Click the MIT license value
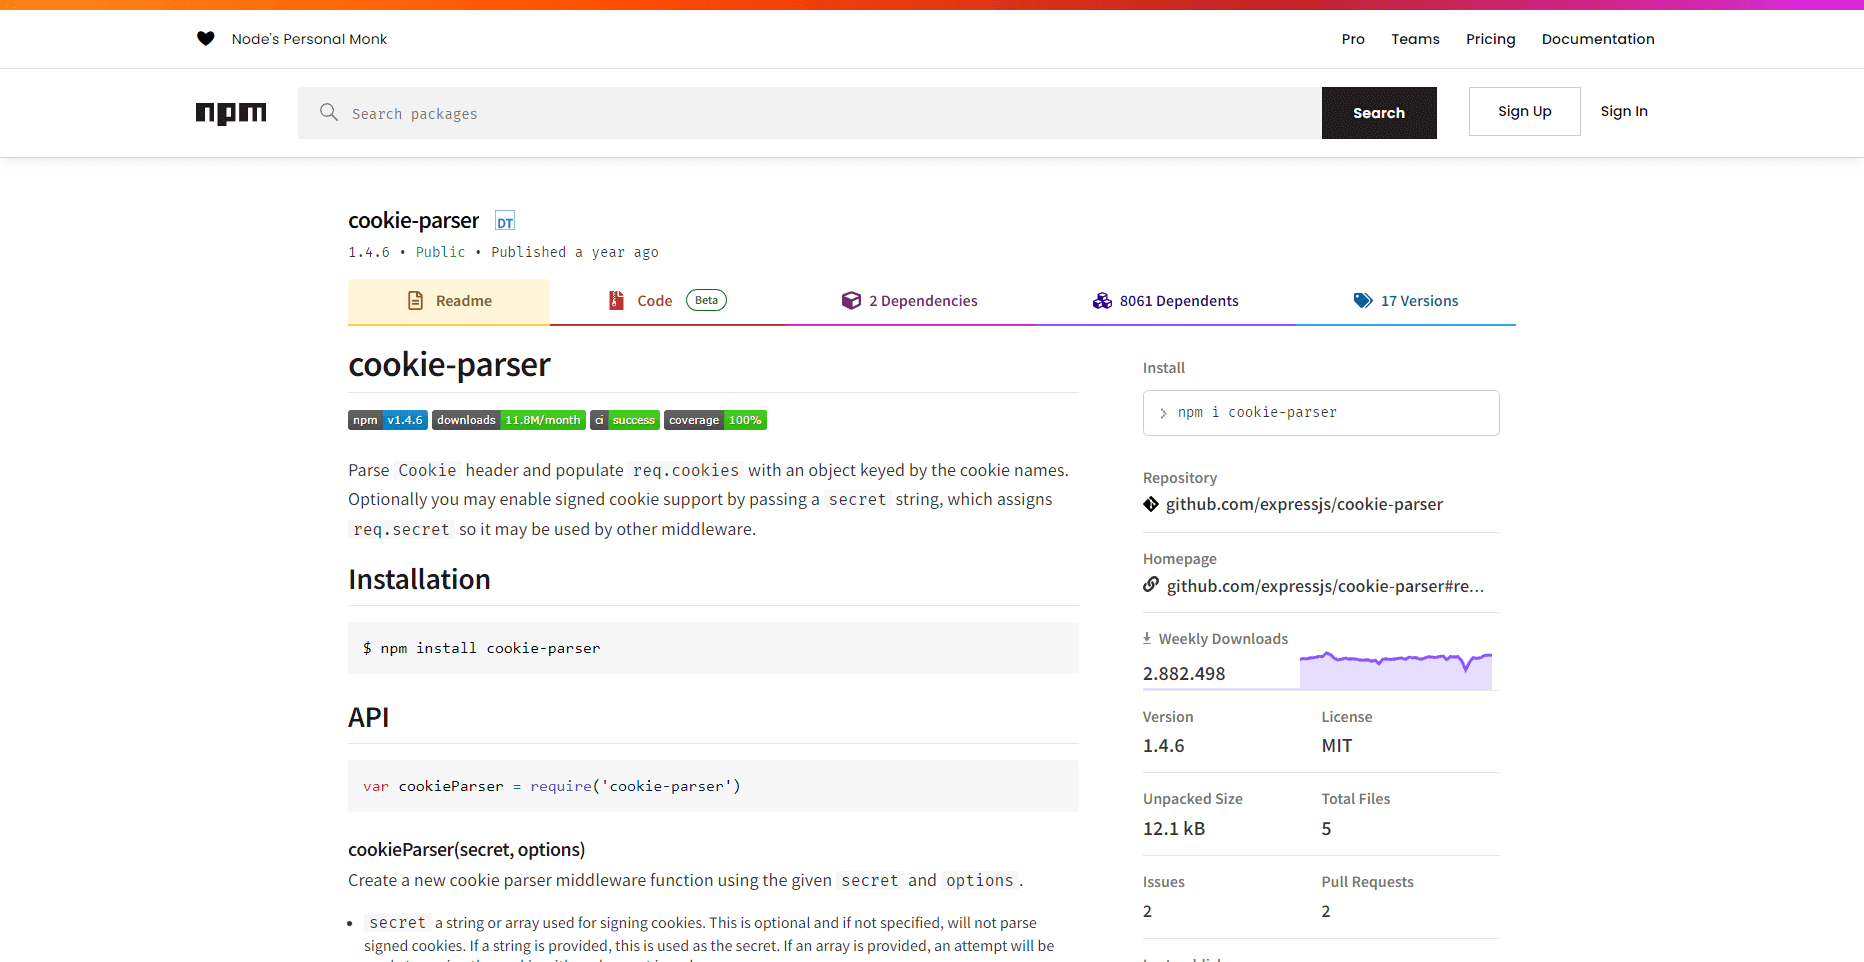 (1337, 746)
